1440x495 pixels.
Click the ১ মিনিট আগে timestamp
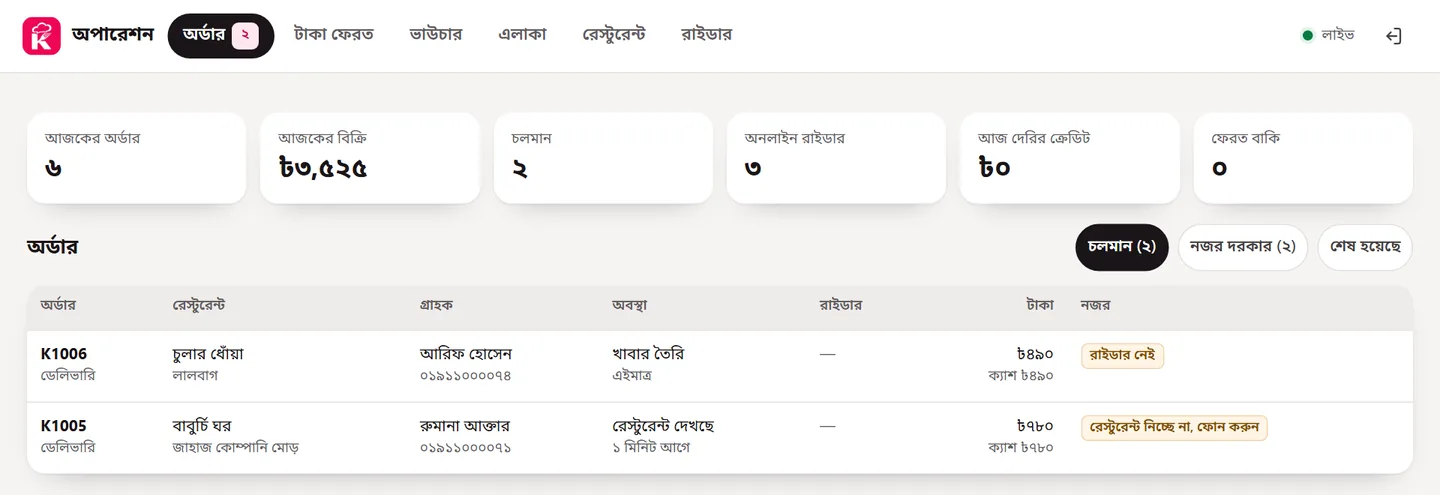point(651,448)
